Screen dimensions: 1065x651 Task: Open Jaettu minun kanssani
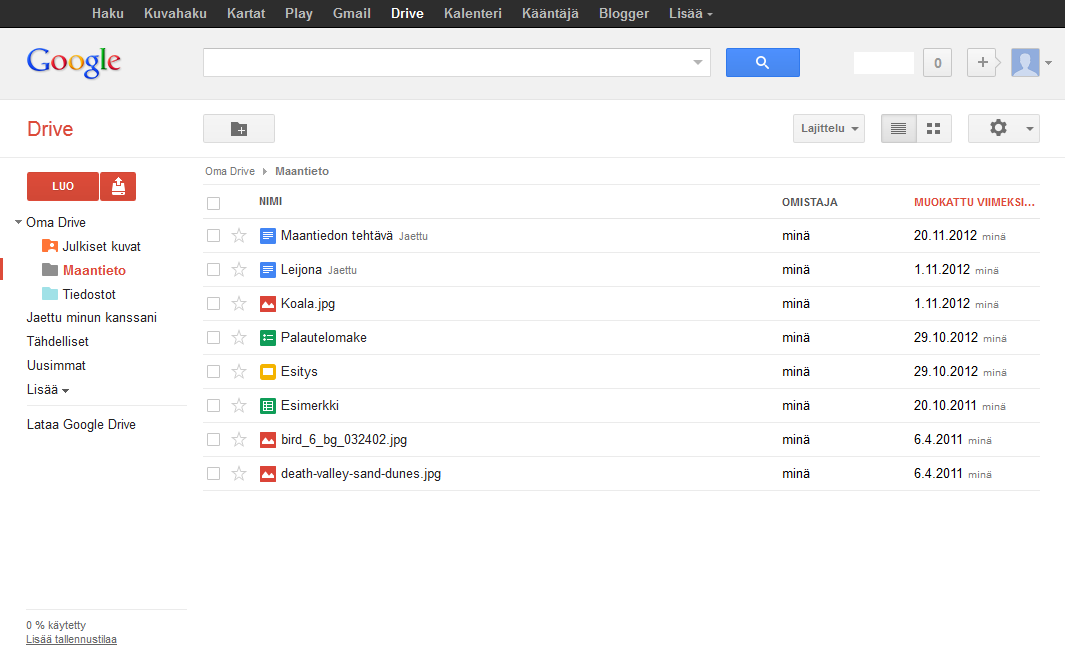tap(92, 317)
